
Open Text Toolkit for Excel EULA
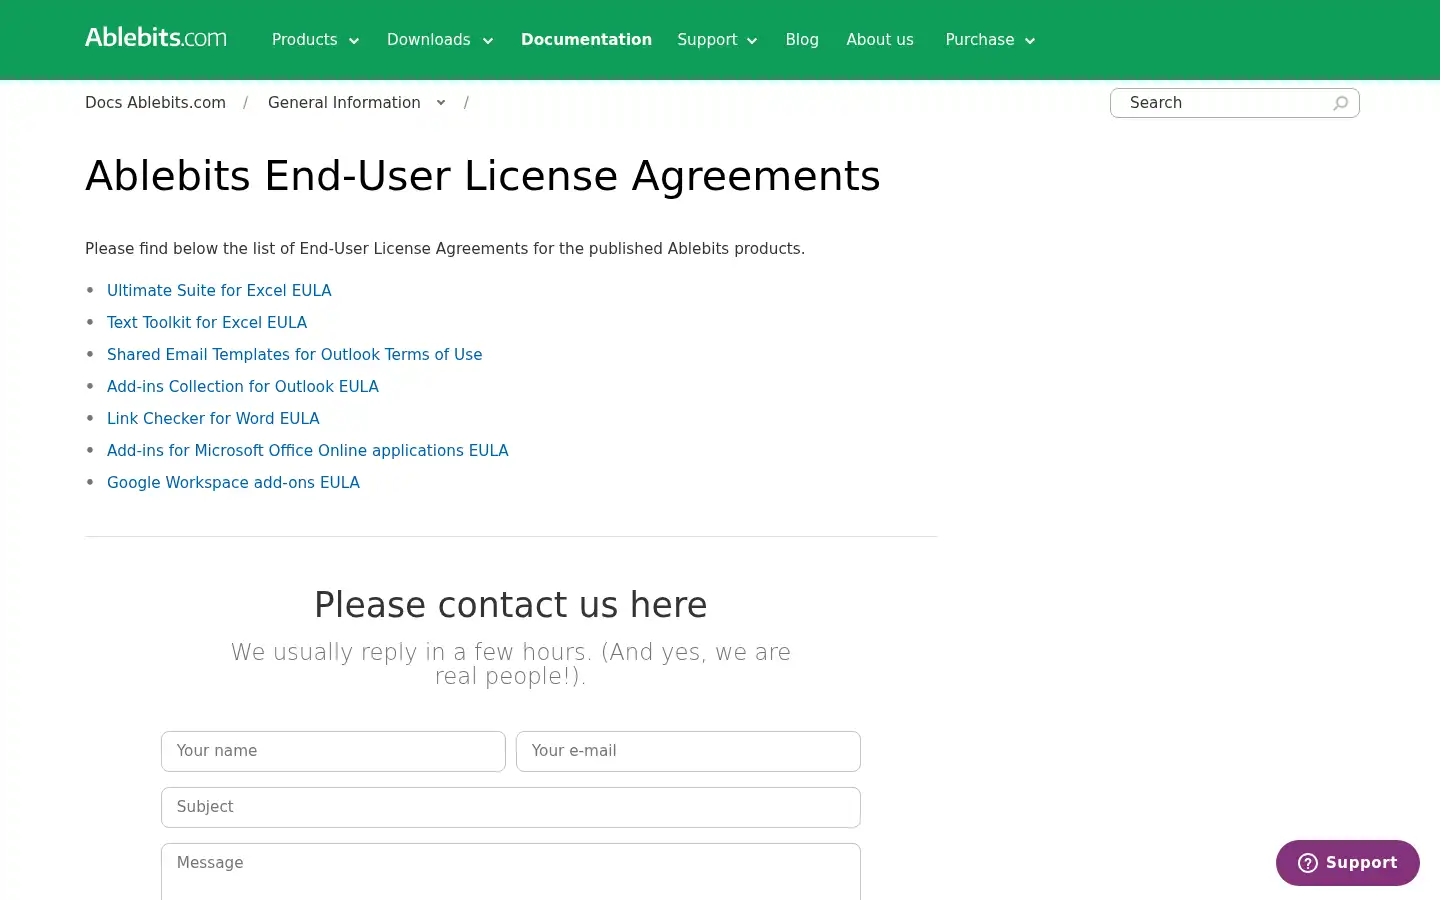click(x=207, y=323)
